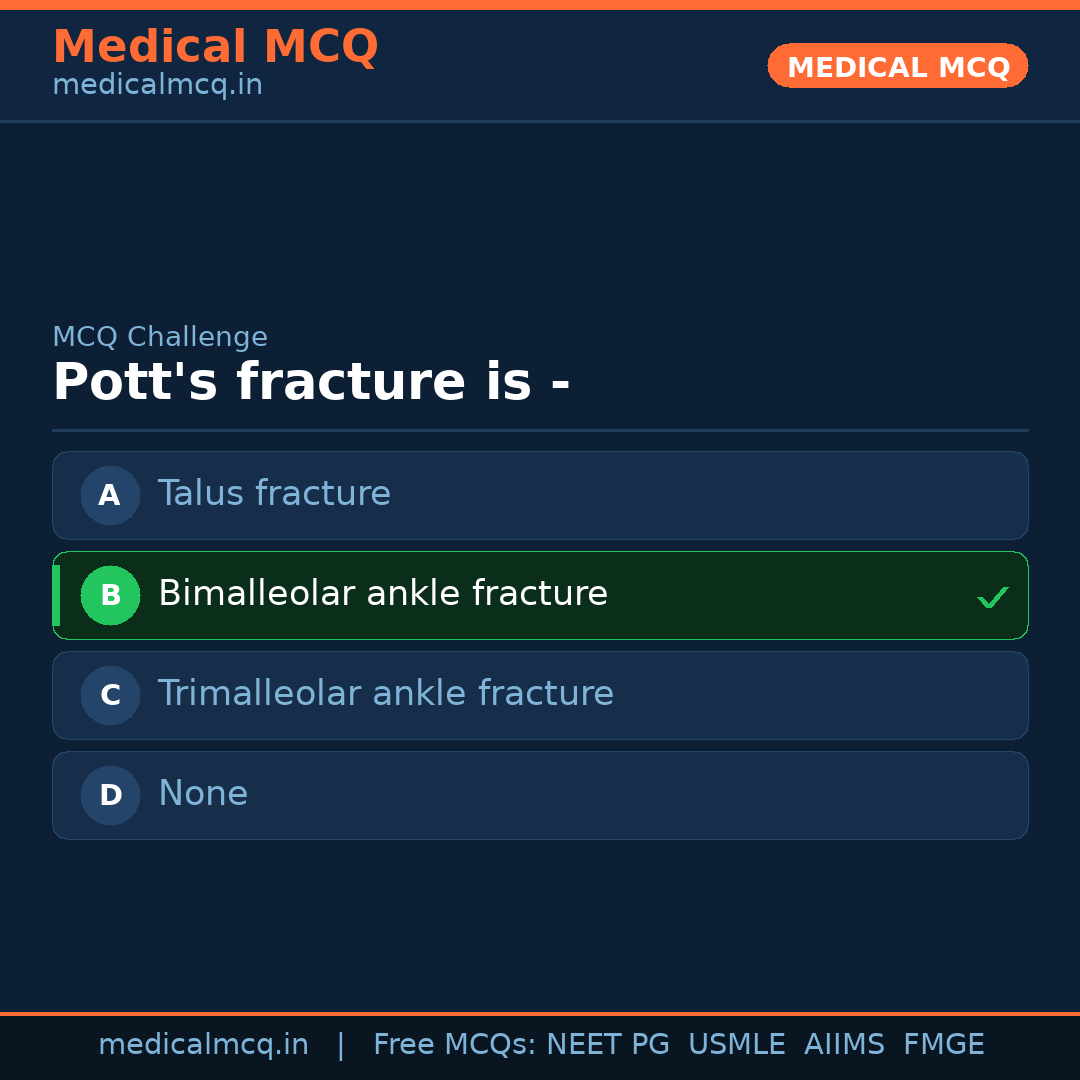1080x1080 pixels.
Task: Select the Talus fracture answer
Action: point(274,494)
